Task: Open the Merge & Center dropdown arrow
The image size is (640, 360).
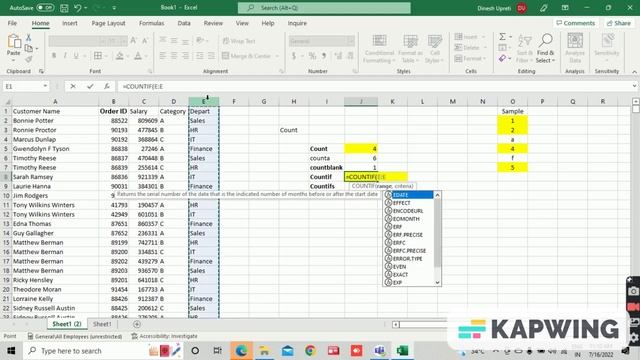Action: 277,56
